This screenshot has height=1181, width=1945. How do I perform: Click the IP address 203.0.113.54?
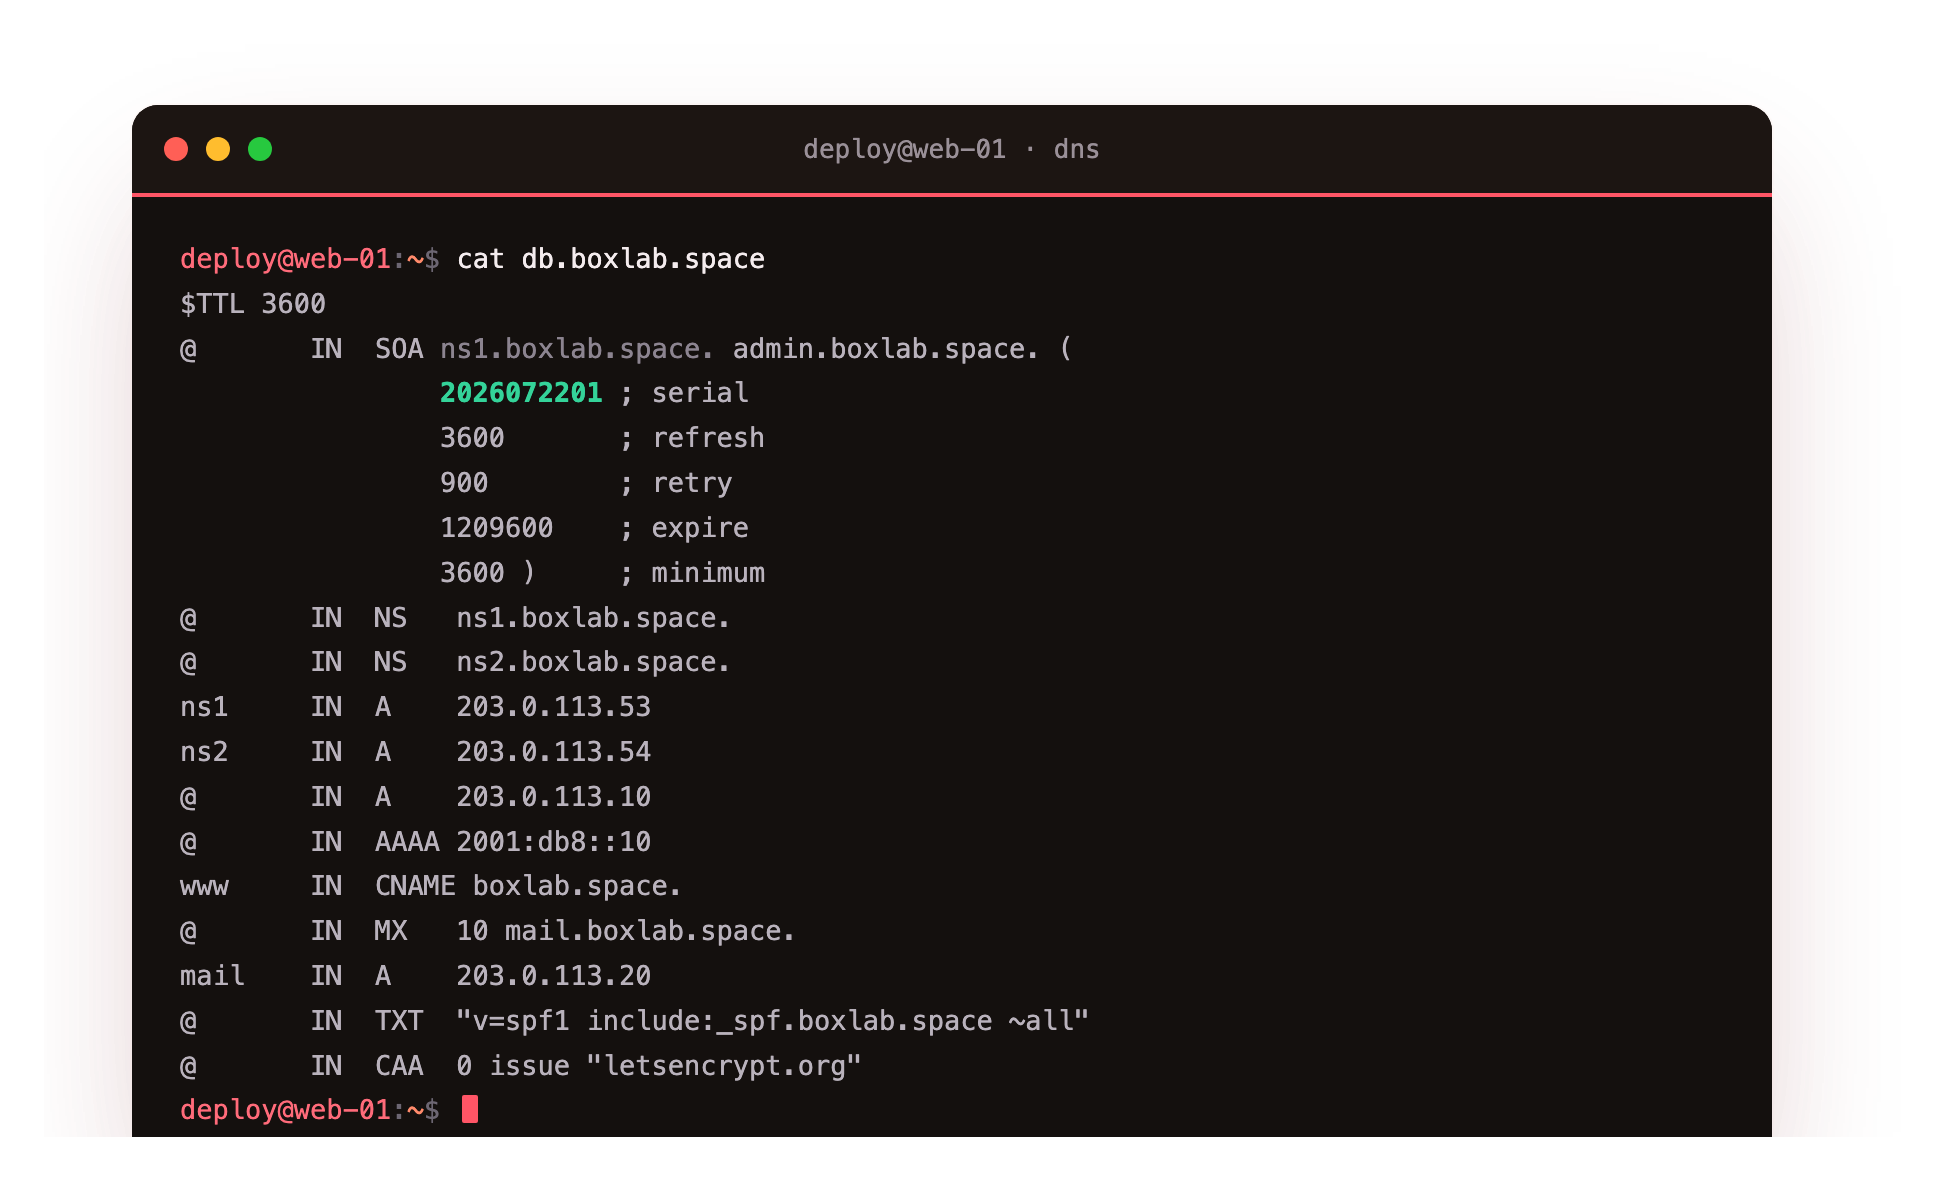point(554,752)
